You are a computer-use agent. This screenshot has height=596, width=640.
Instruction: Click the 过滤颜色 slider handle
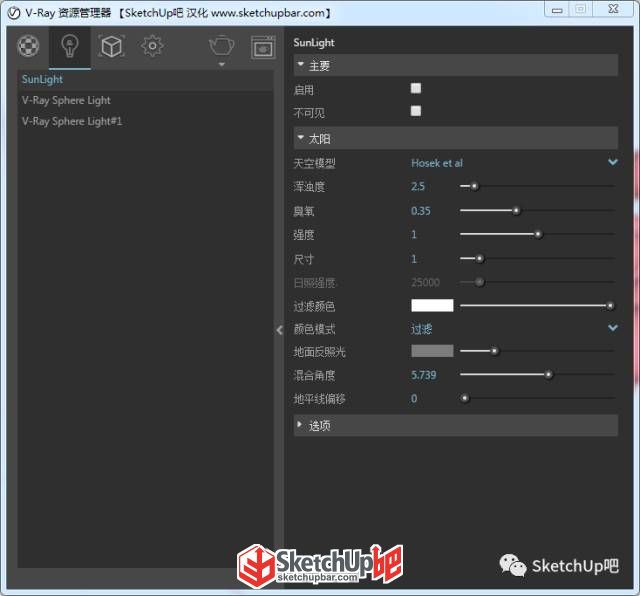click(x=610, y=306)
